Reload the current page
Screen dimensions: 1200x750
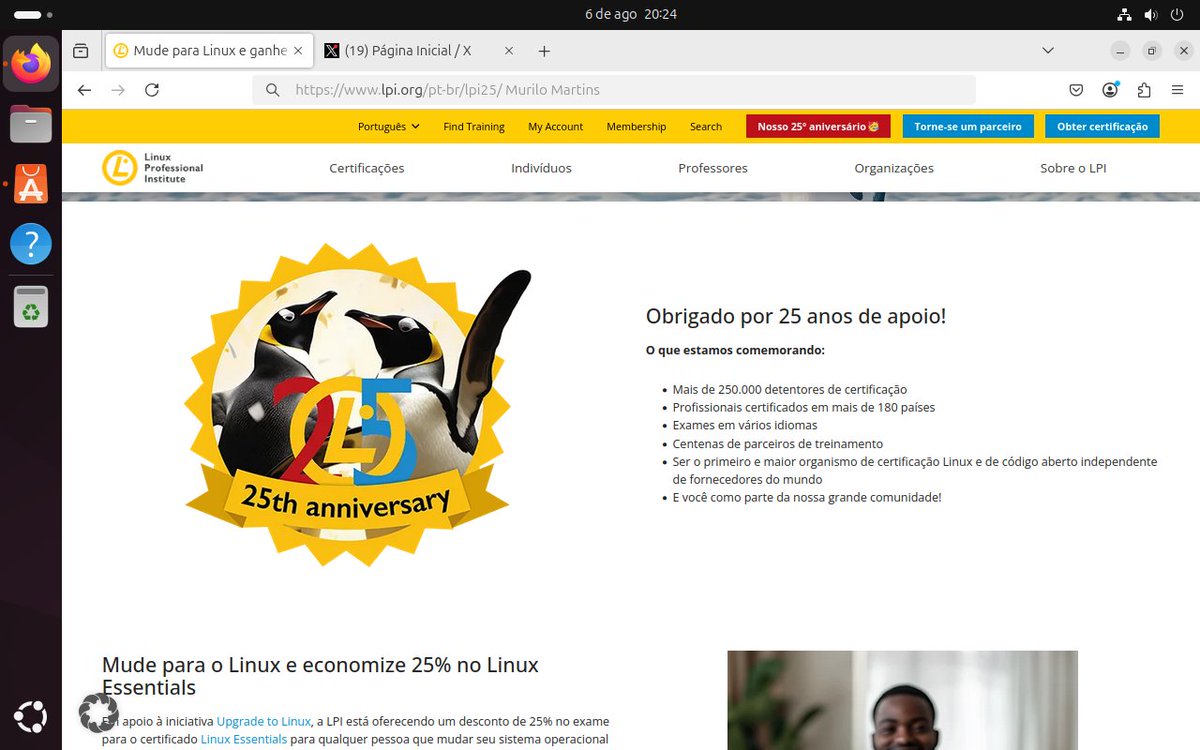152,90
